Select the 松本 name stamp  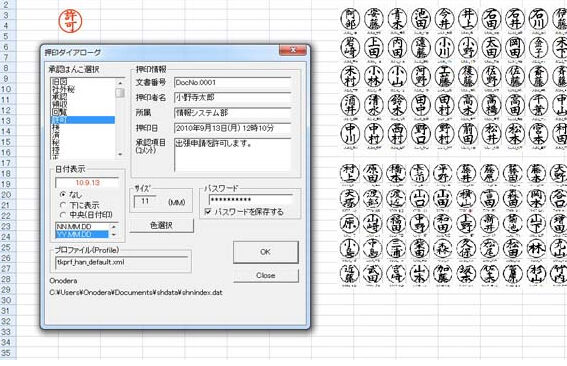515,134
